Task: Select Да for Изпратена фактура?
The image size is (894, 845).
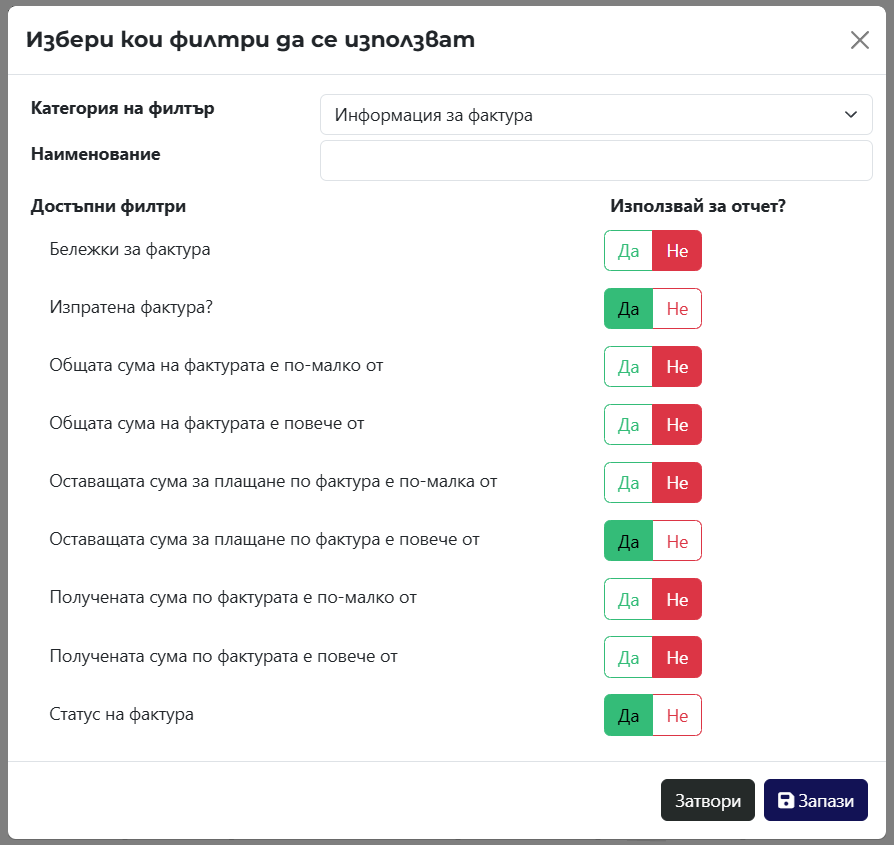Action: click(x=628, y=309)
